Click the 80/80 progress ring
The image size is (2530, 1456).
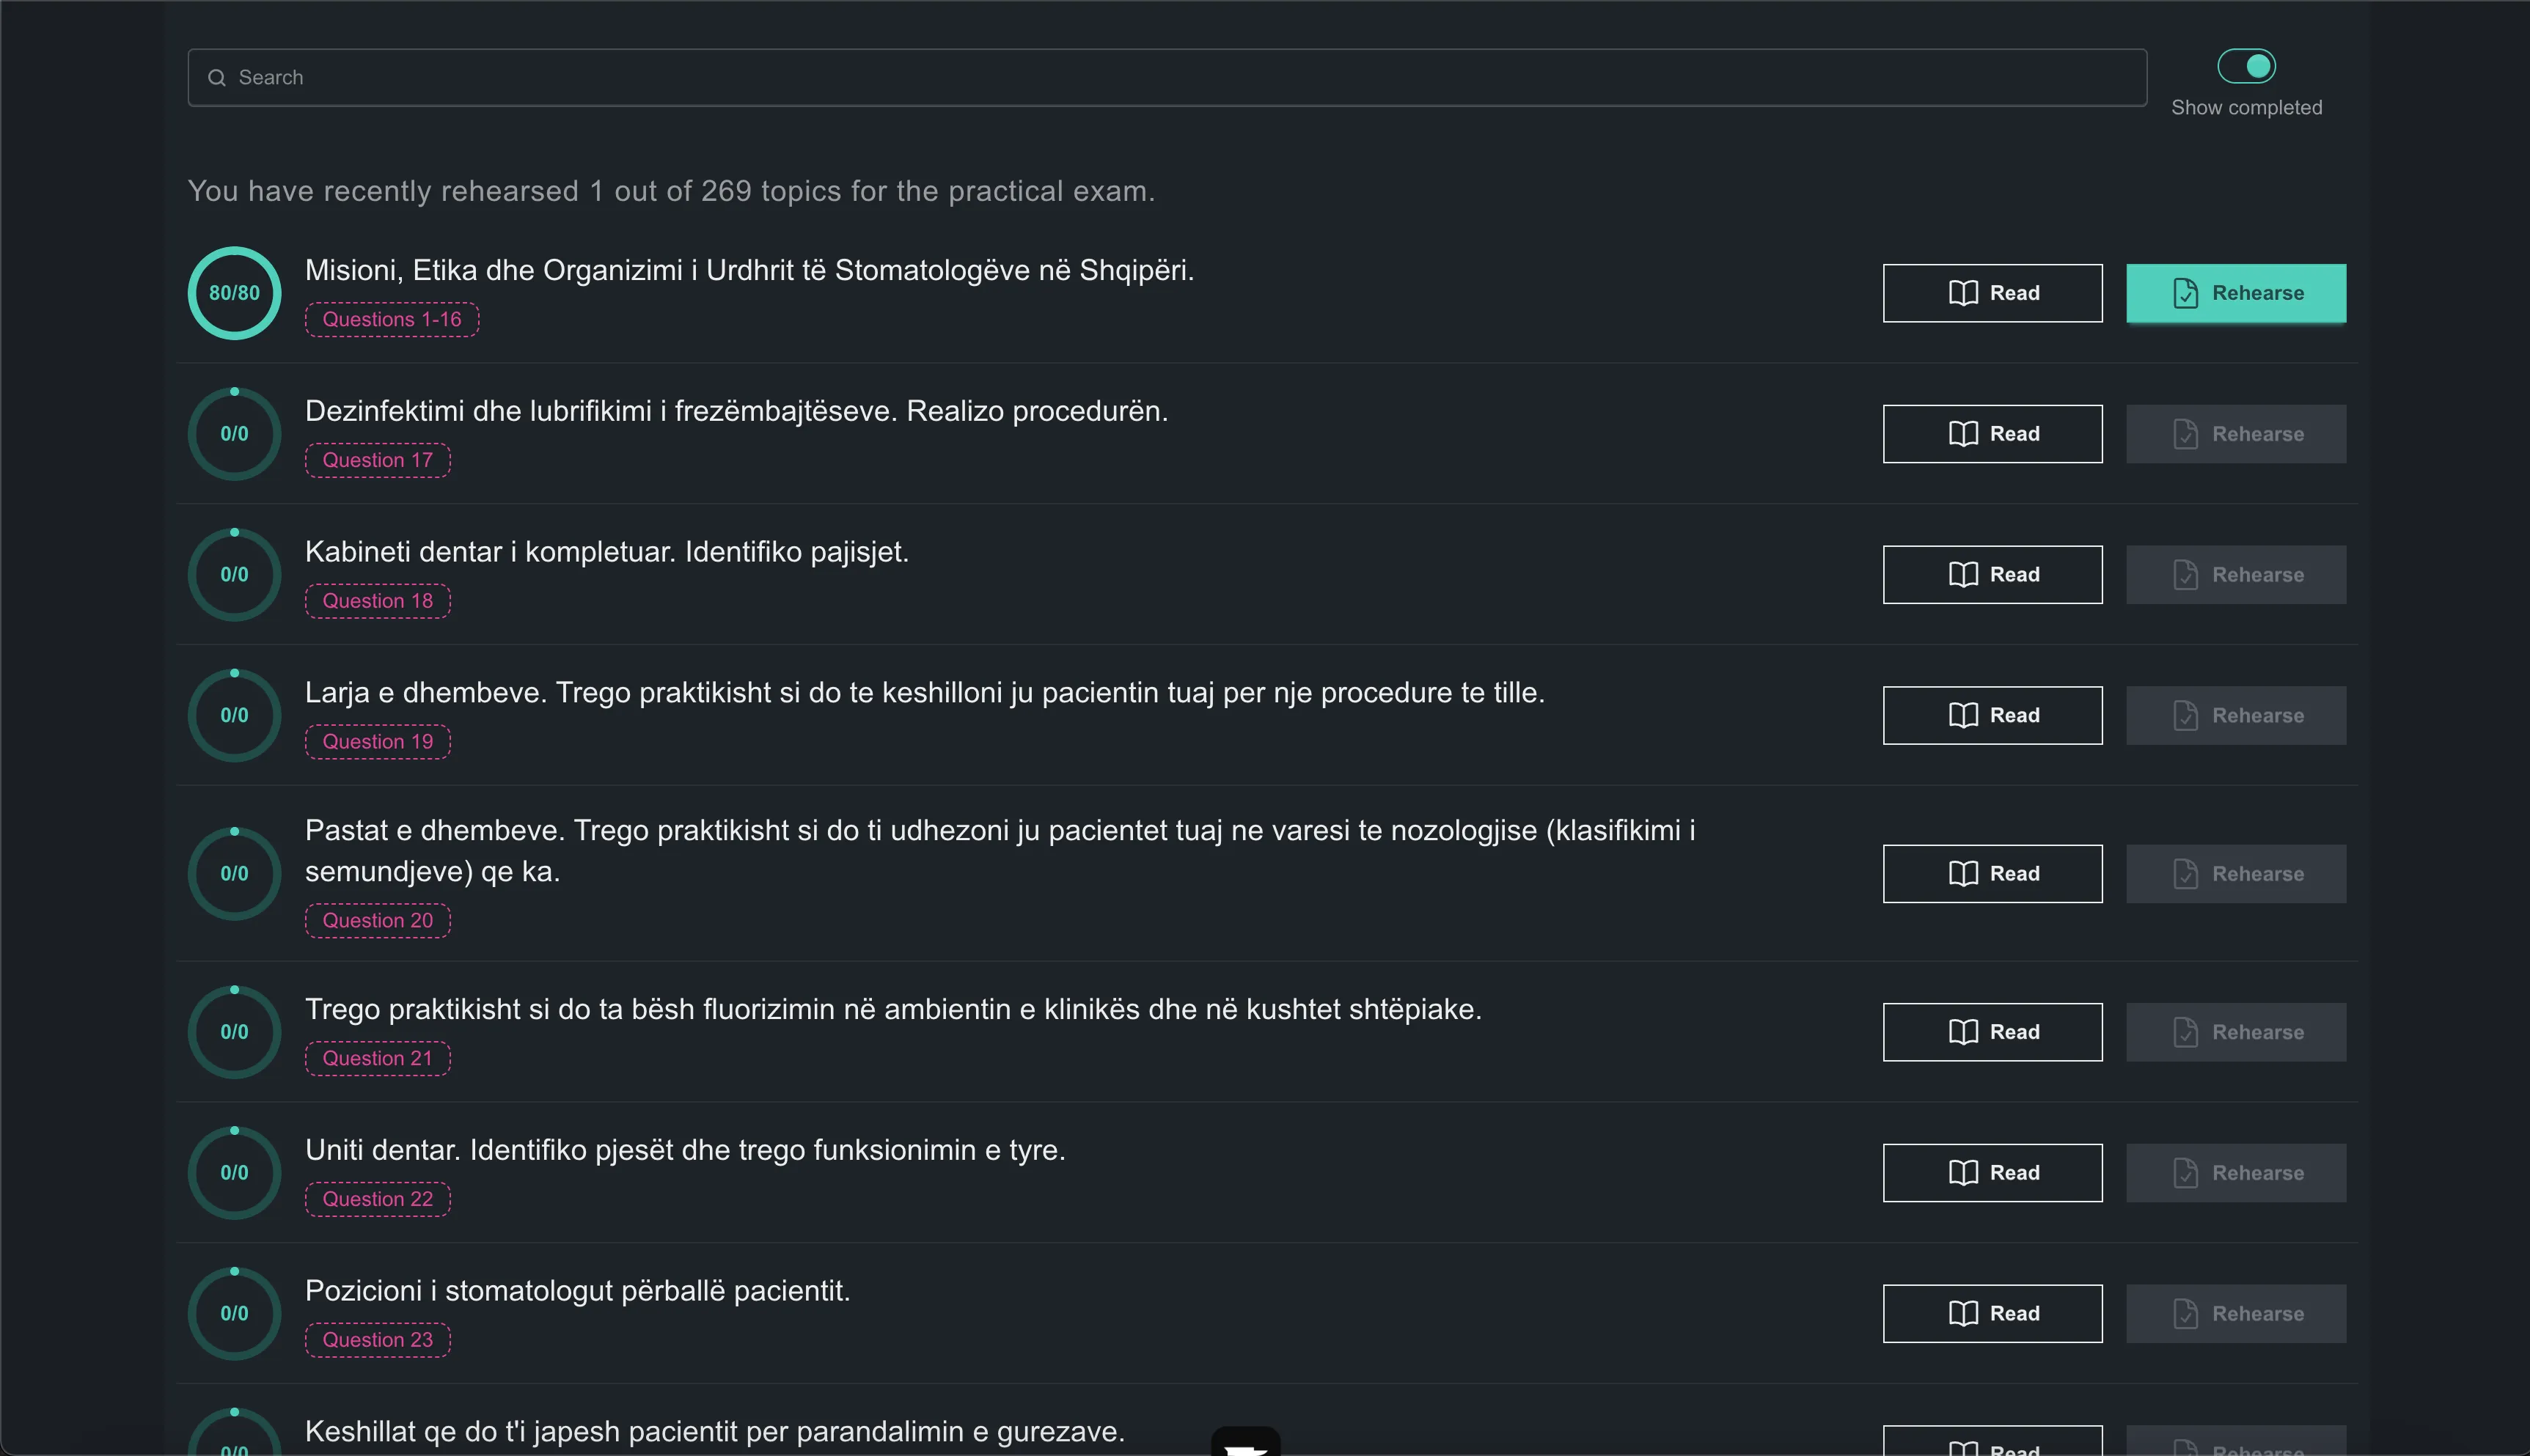(234, 293)
